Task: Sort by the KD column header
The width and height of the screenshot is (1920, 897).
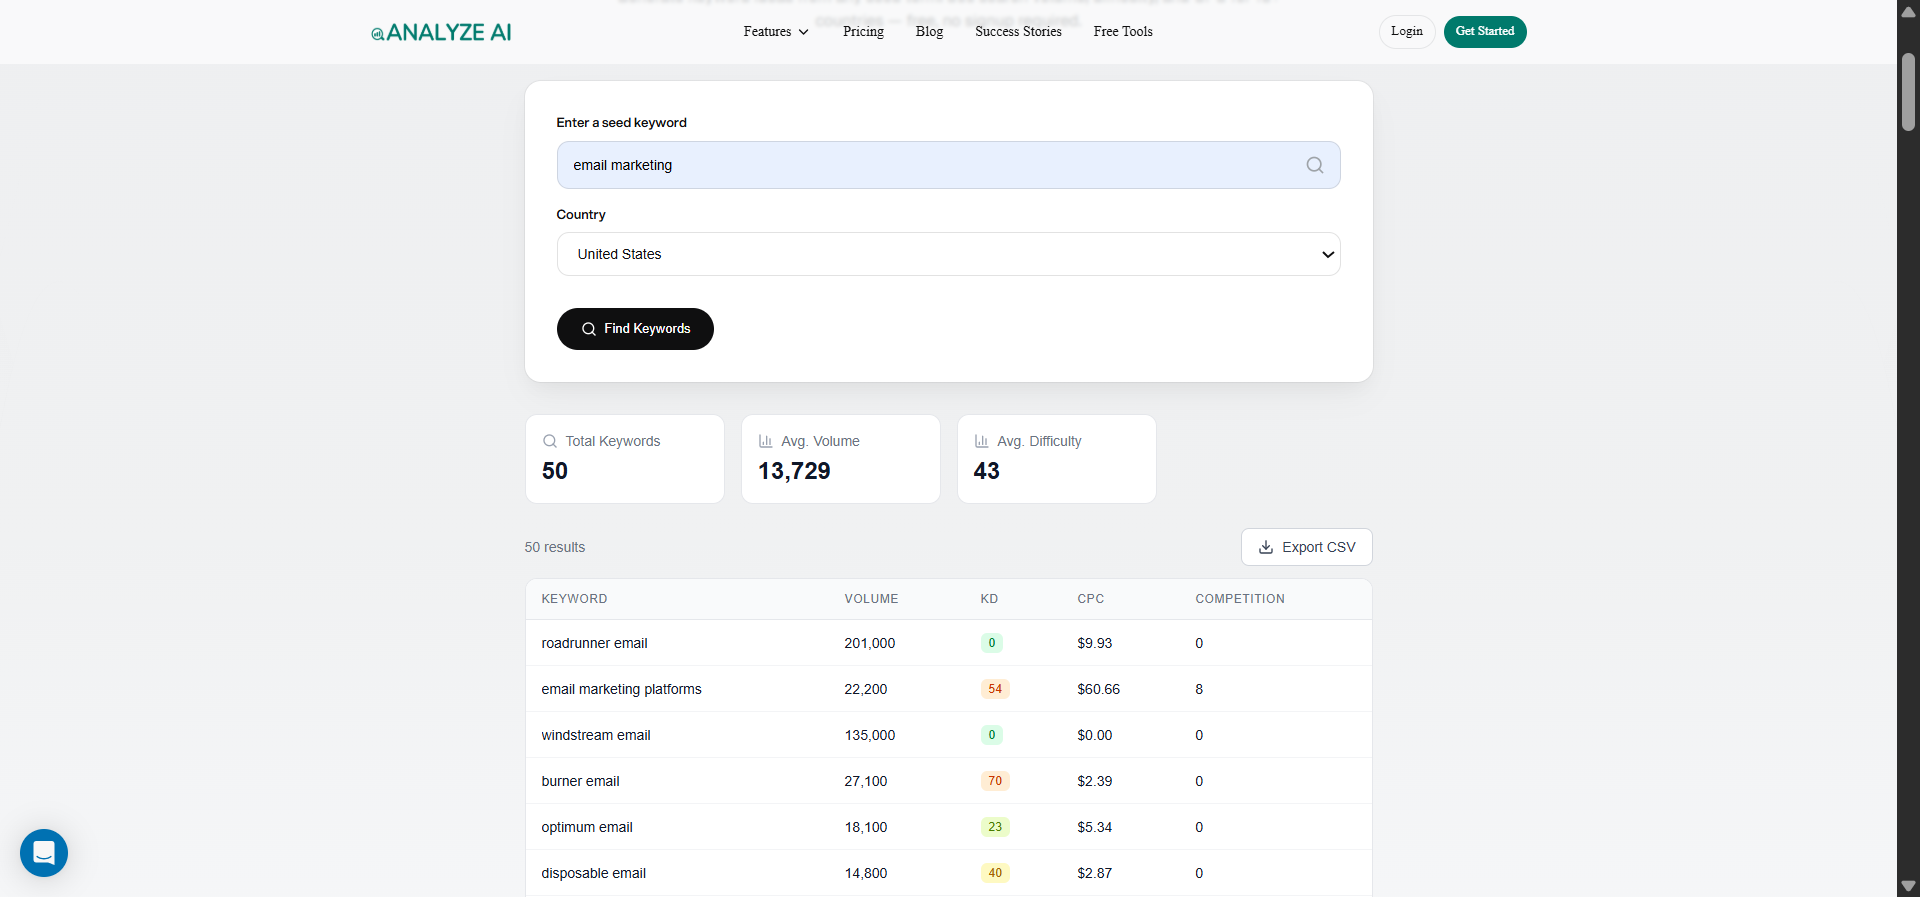Action: pos(989,599)
